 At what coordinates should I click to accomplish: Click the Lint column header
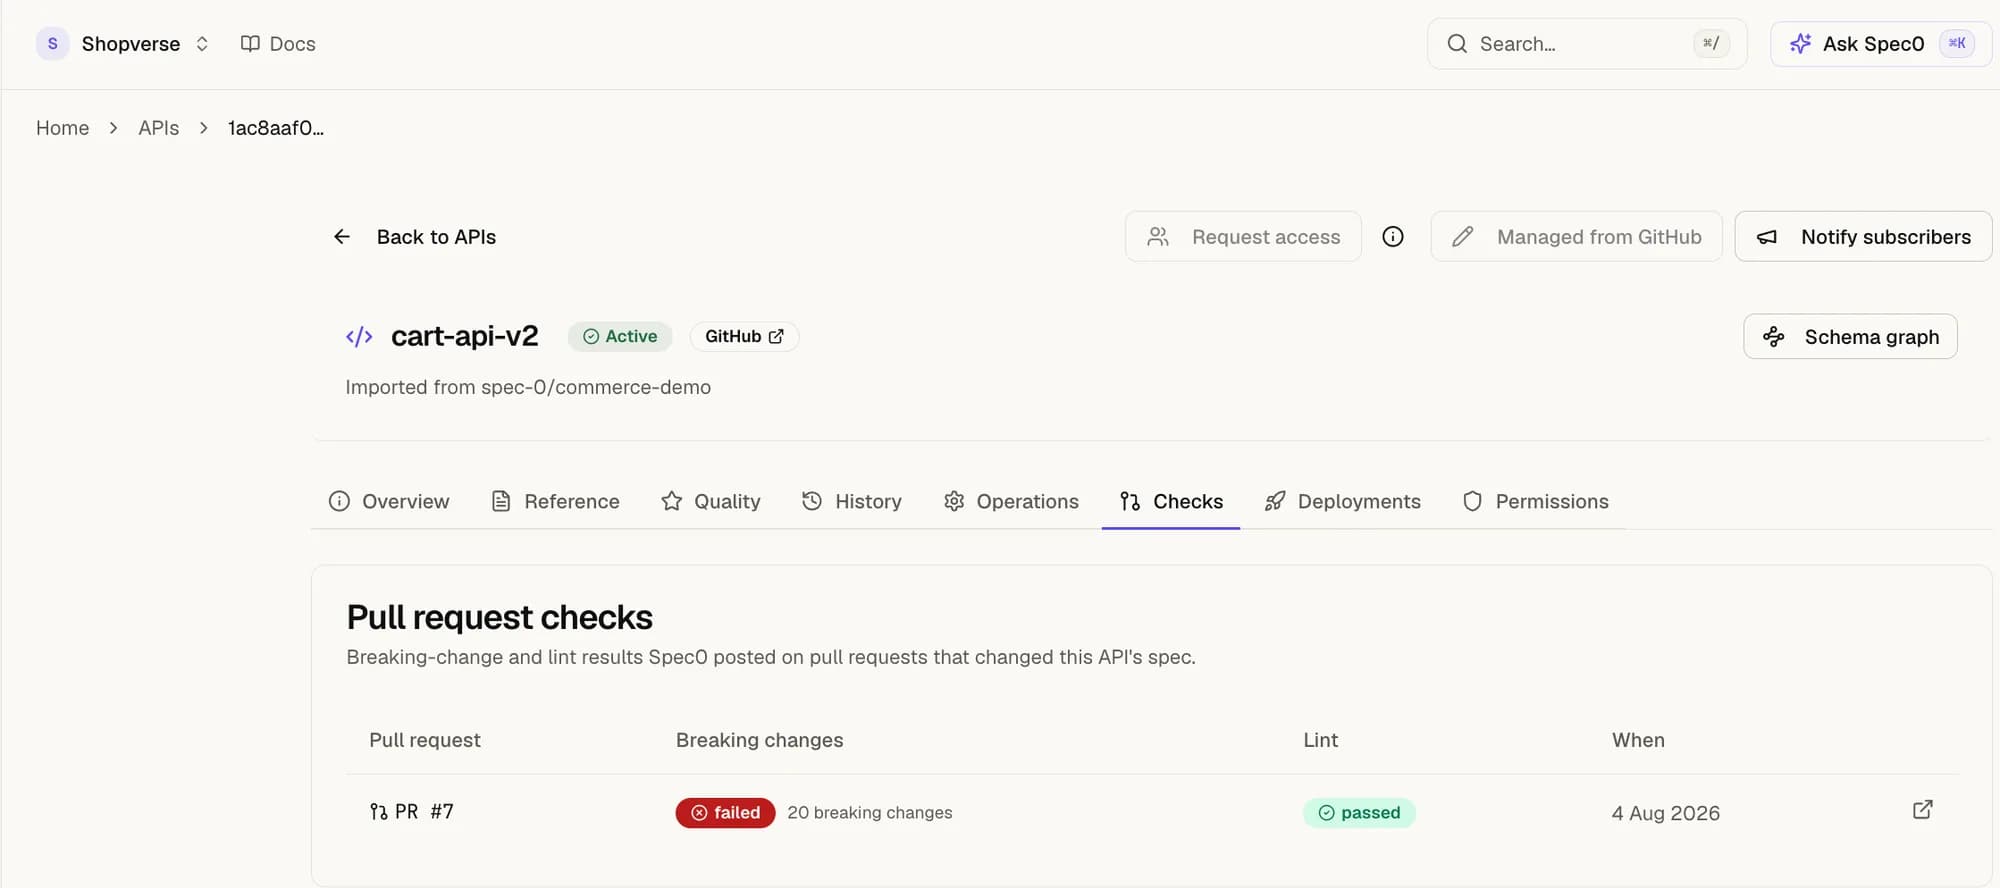point(1321,740)
